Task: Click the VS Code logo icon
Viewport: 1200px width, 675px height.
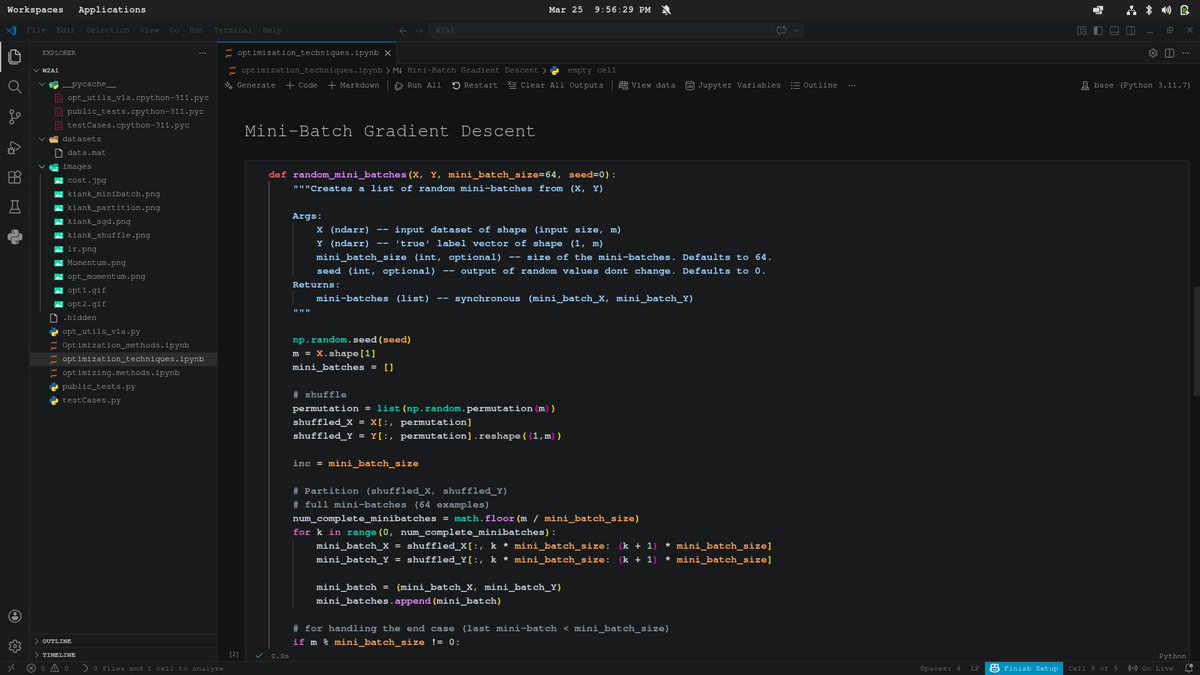Action: click(x=11, y=31)
